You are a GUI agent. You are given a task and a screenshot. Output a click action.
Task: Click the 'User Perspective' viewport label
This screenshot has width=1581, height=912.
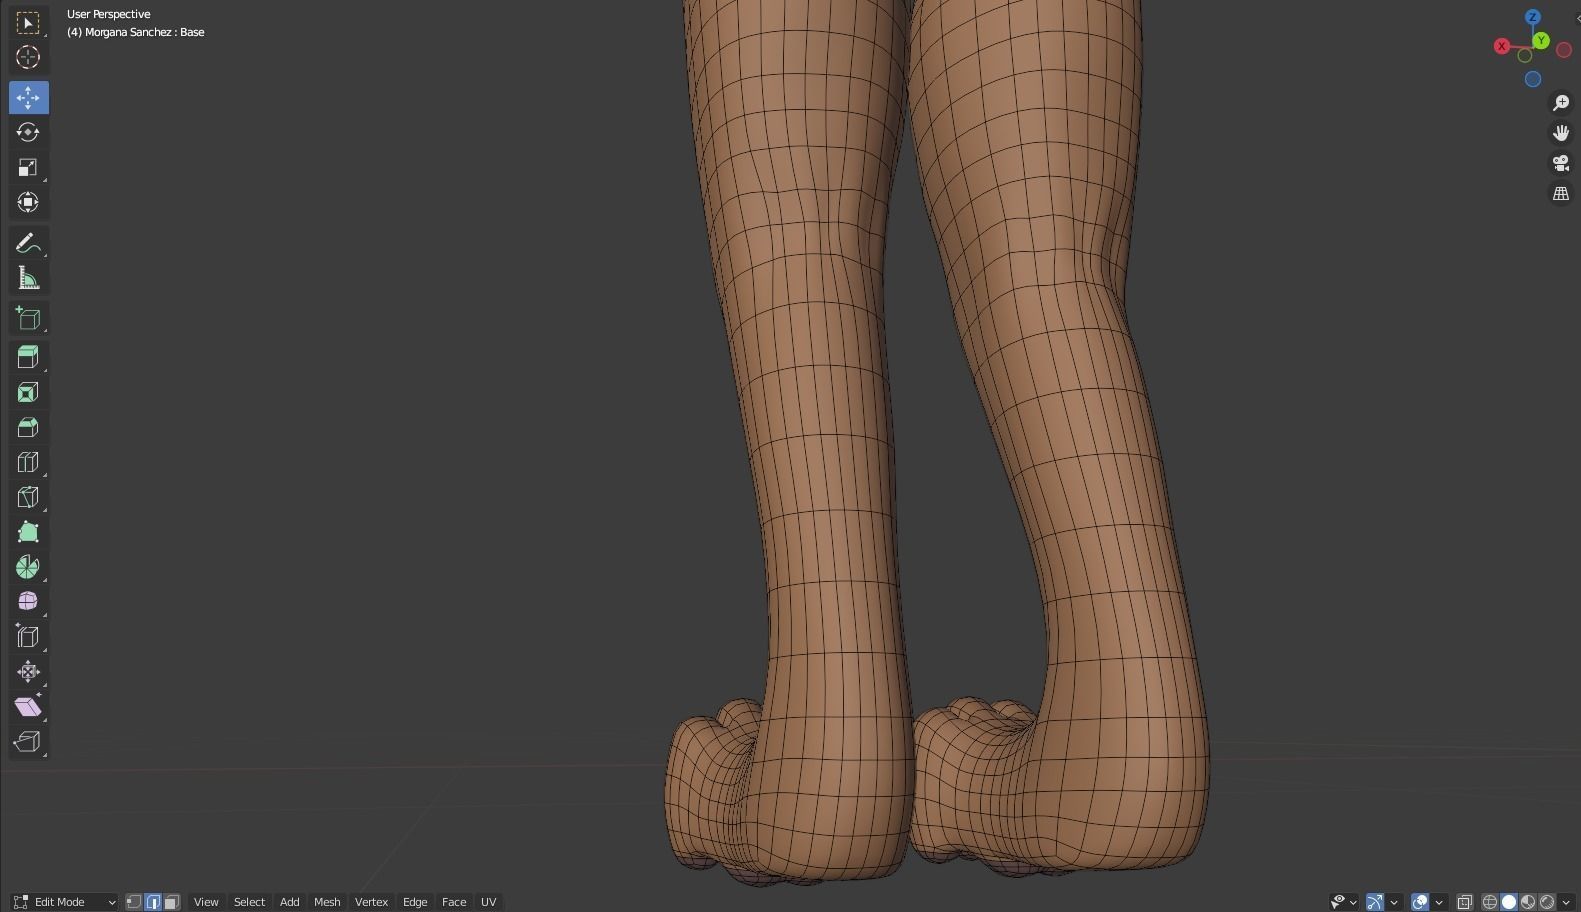click(x=108, y=14)
